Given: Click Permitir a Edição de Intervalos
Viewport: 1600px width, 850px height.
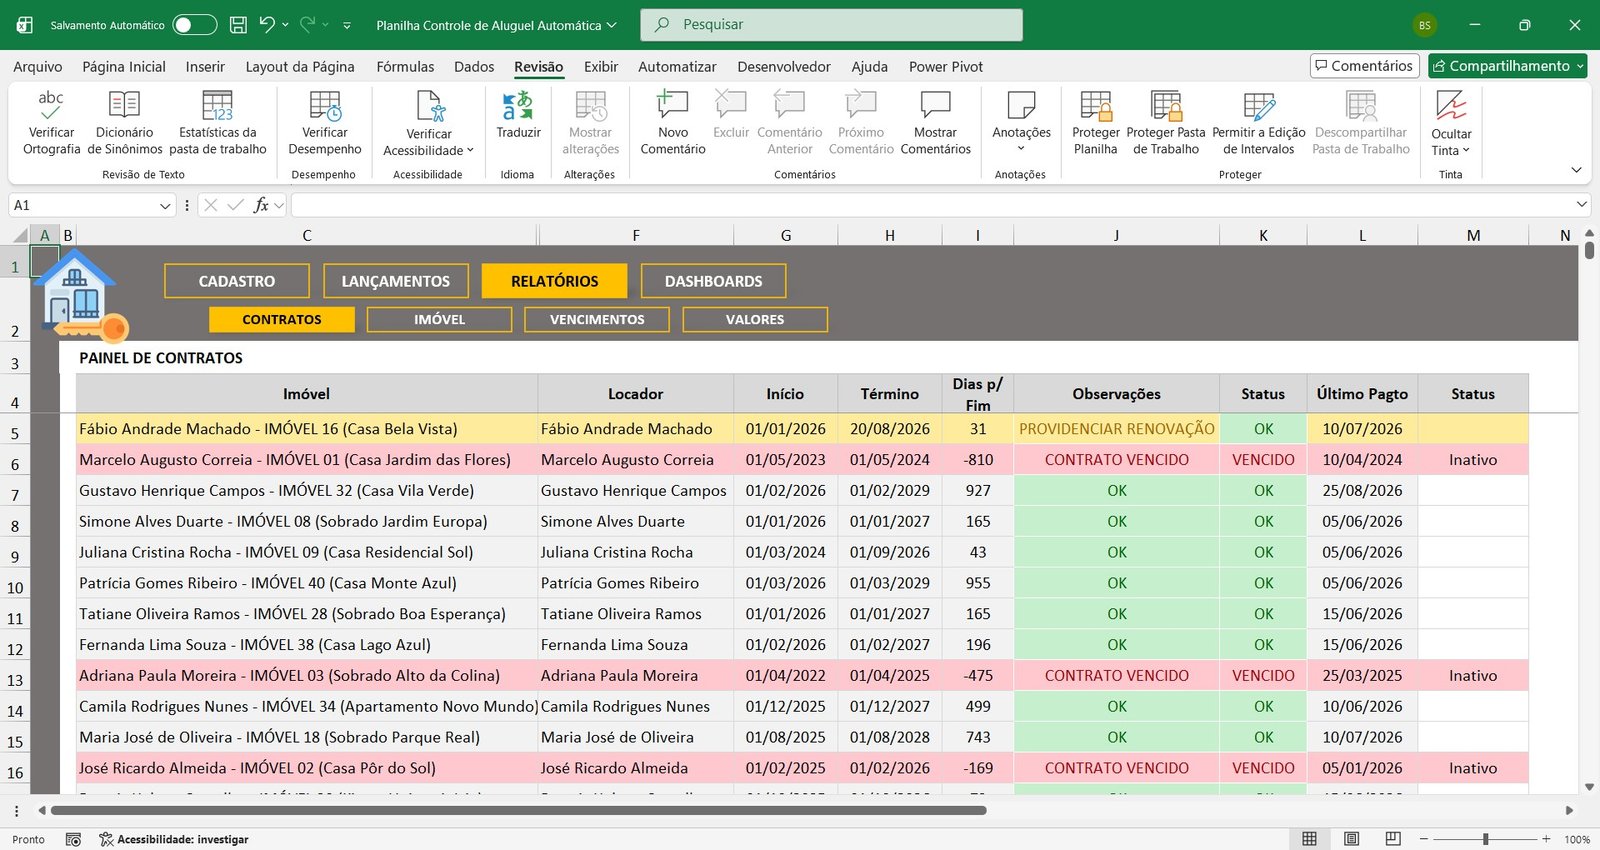Looking at the screenshot, I should point(1259,123).
